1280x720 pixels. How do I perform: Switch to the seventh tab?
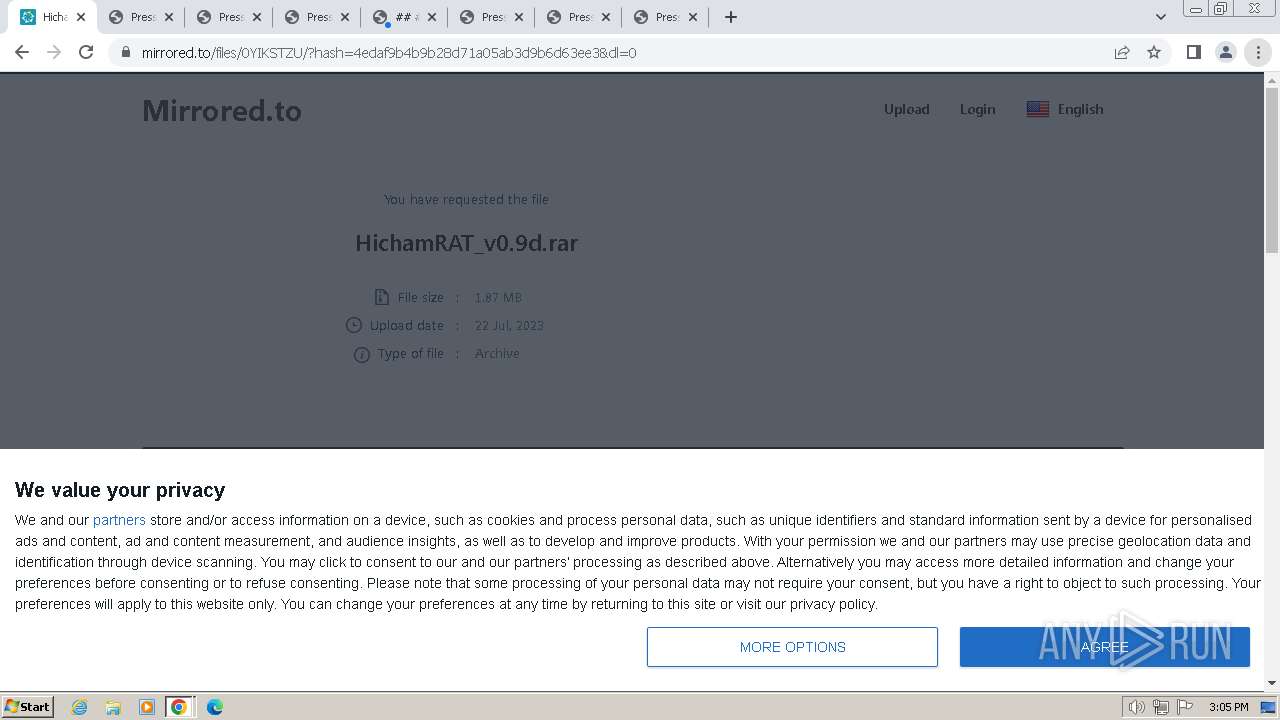(580, 17)
